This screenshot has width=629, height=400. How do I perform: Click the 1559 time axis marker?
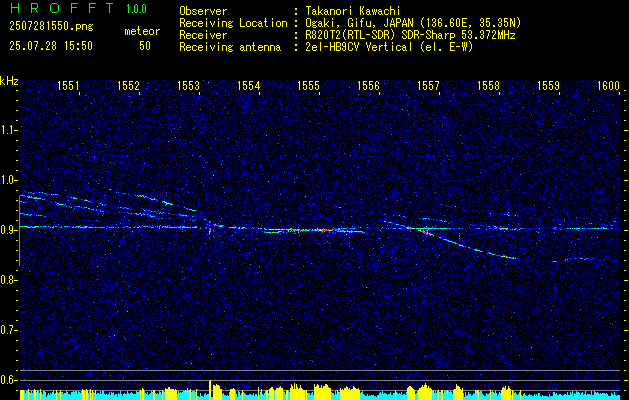click(x=548, y=85)
